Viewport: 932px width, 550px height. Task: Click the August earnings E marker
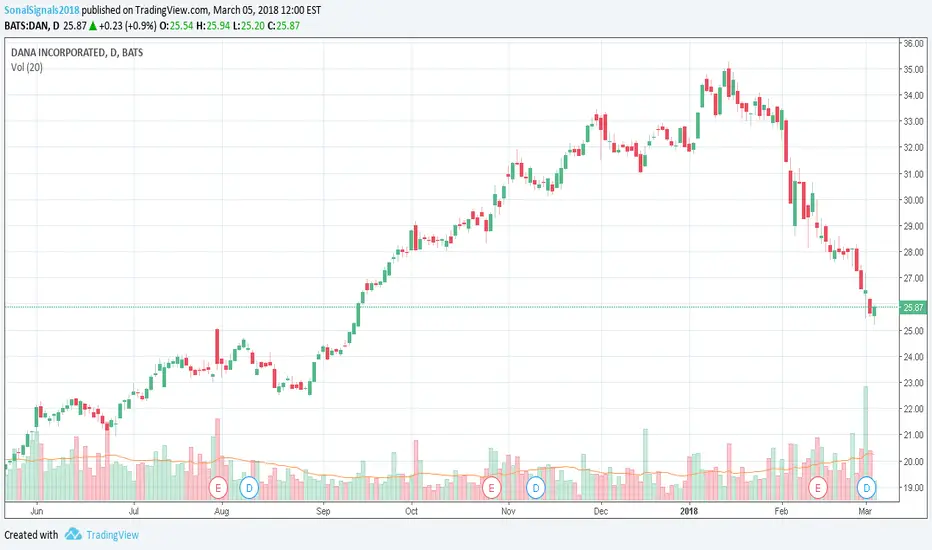218,488
